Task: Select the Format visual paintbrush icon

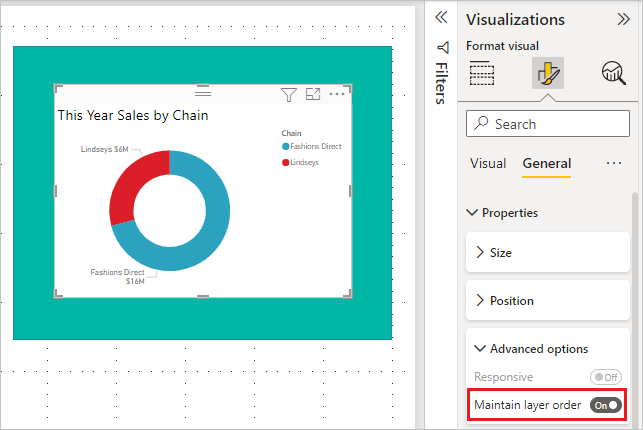Action: click(x=548, y=73)
